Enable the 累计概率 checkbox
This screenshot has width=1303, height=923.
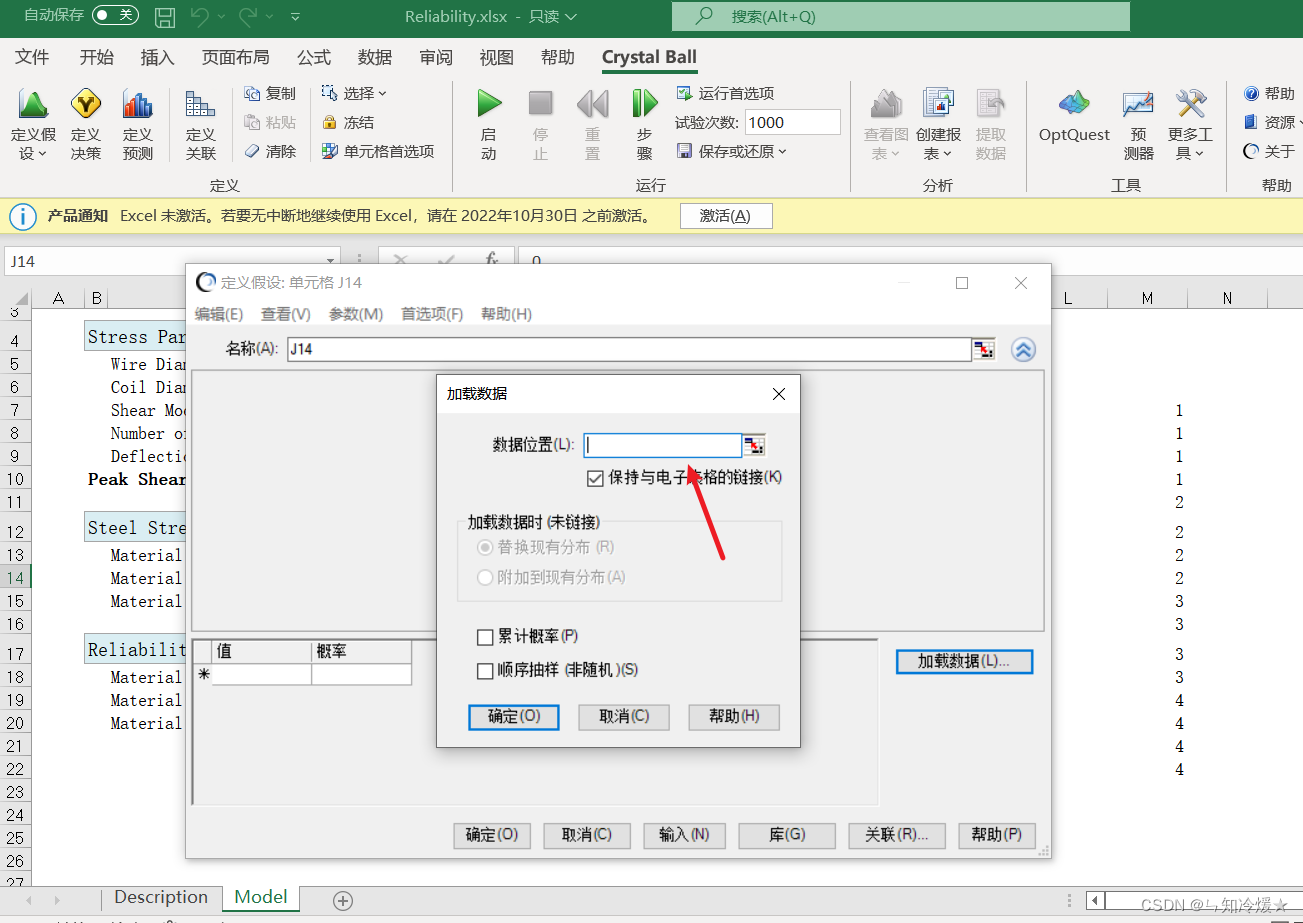pos(485,636)
